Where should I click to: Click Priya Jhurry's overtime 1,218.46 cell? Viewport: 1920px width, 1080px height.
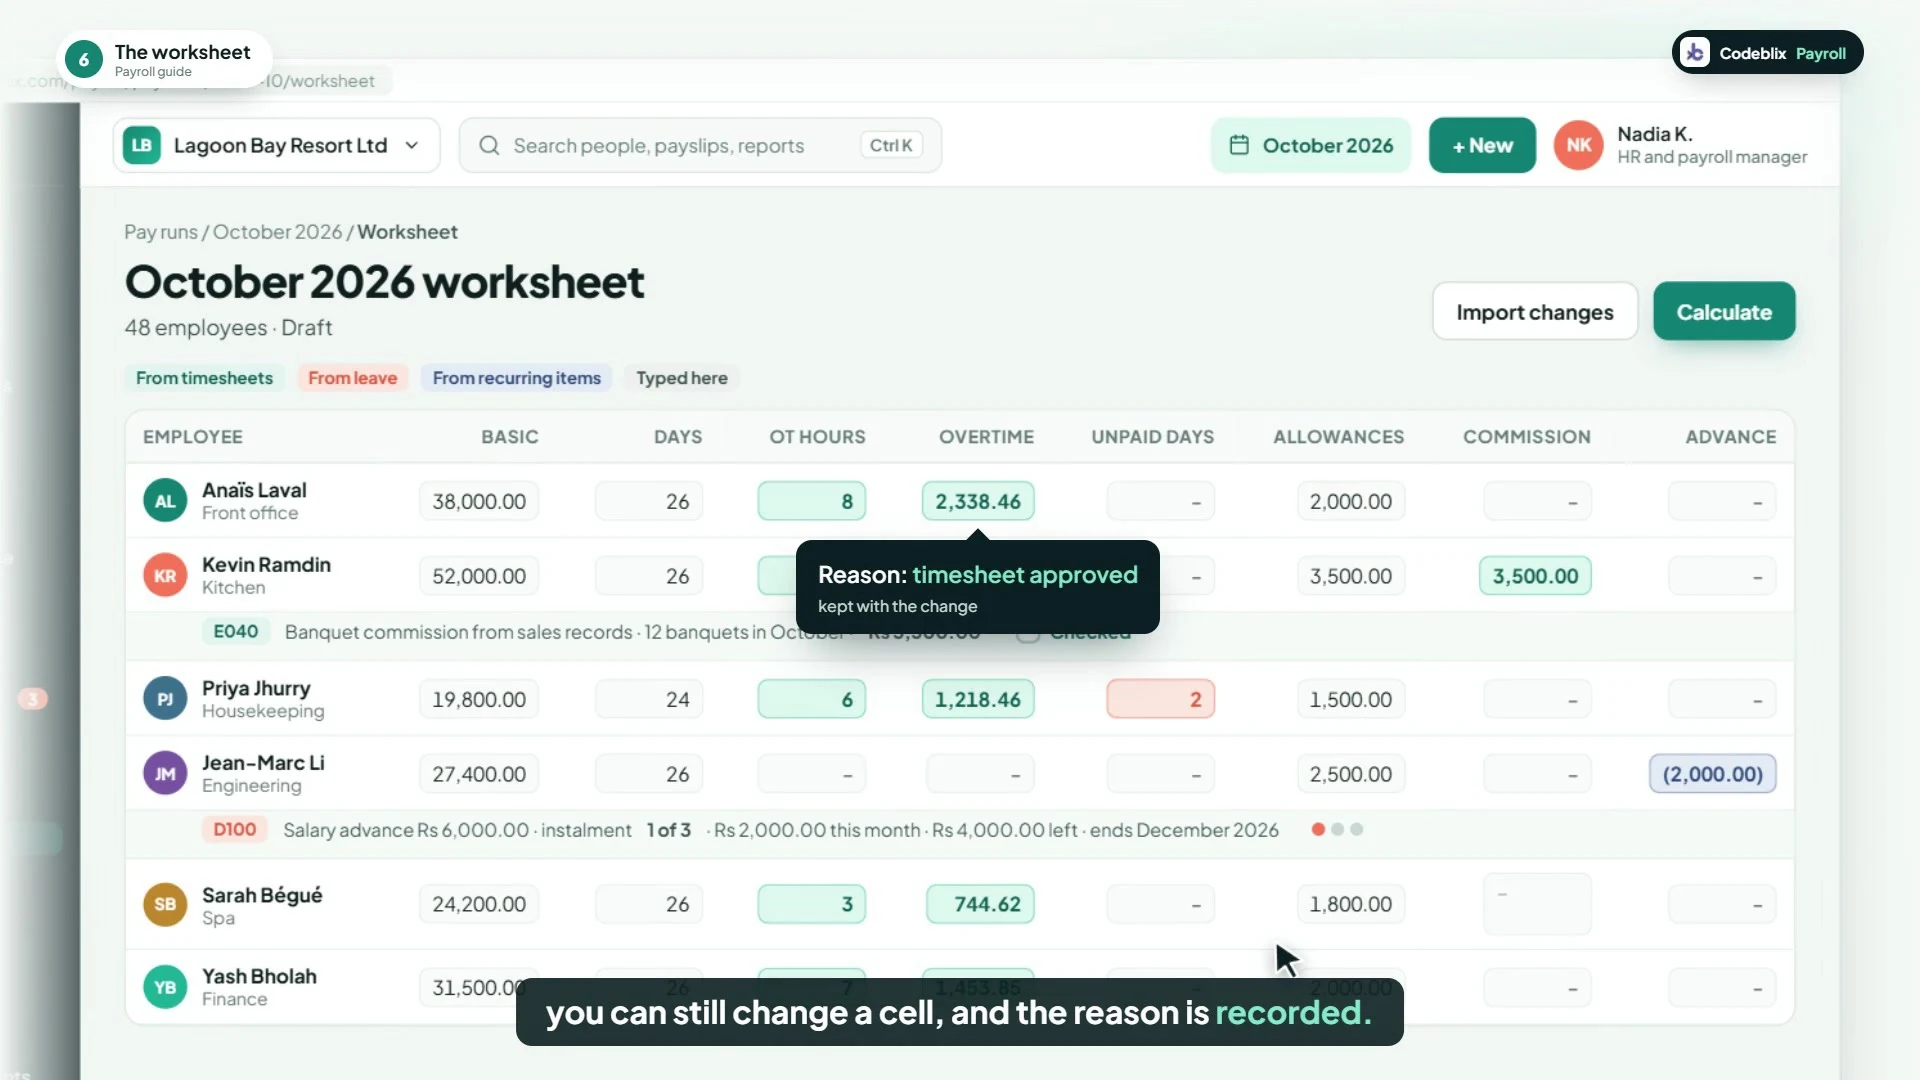(978, 699)
